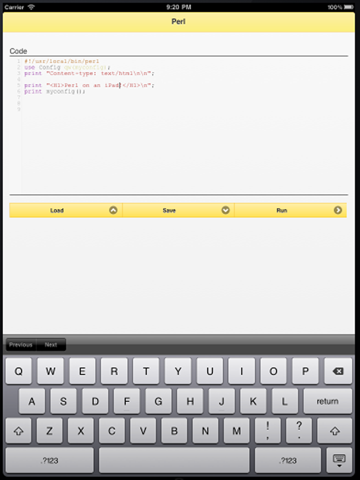
Task: Click the battery indicator in status bar
Action: click(x=348, y=7)
